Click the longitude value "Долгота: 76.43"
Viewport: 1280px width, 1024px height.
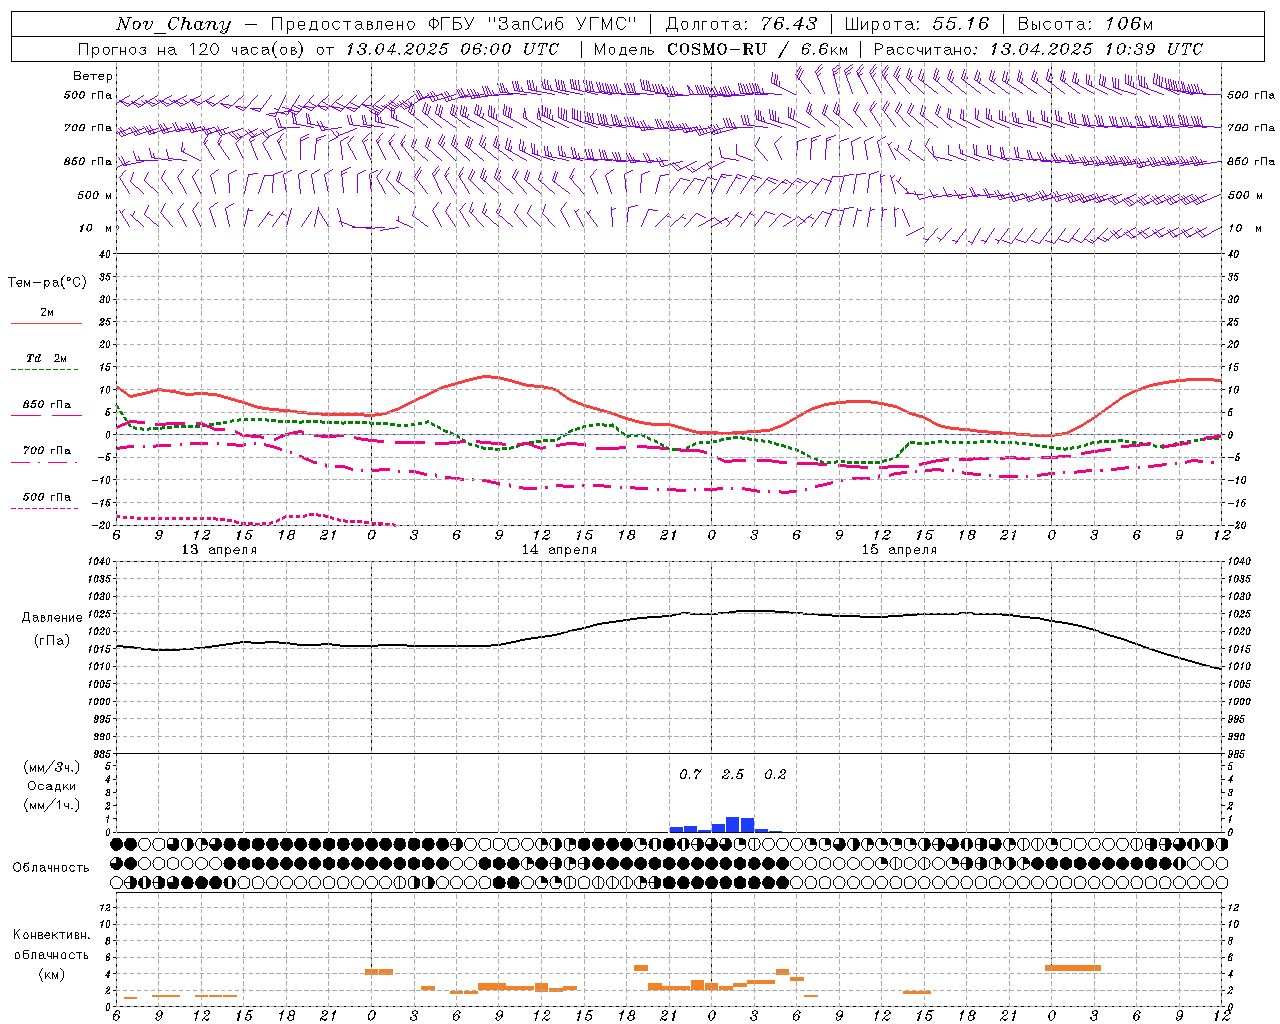741,24
